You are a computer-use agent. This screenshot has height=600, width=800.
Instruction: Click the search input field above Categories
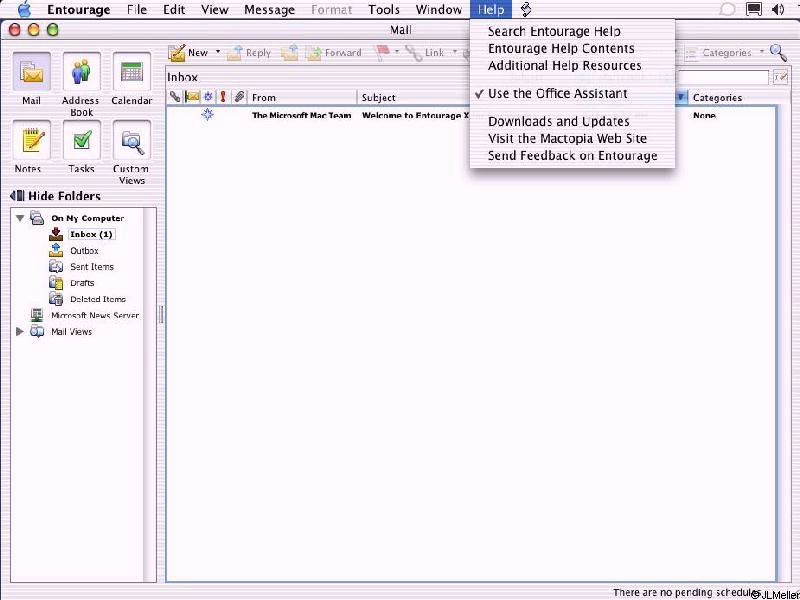722,78
